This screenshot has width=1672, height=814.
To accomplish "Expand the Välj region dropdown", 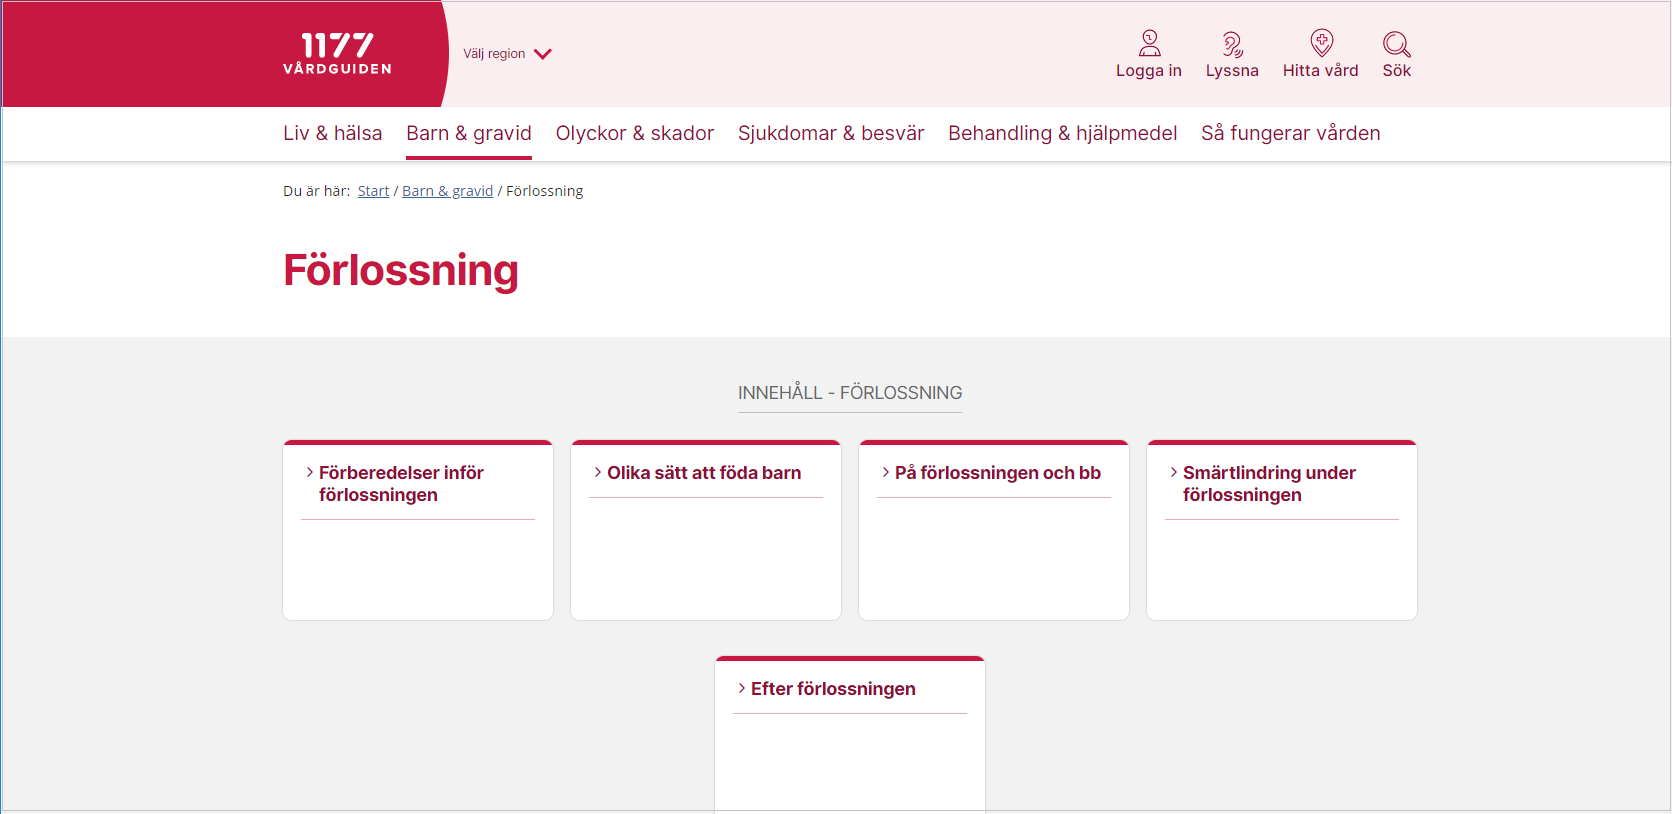I will coord(494,54).
